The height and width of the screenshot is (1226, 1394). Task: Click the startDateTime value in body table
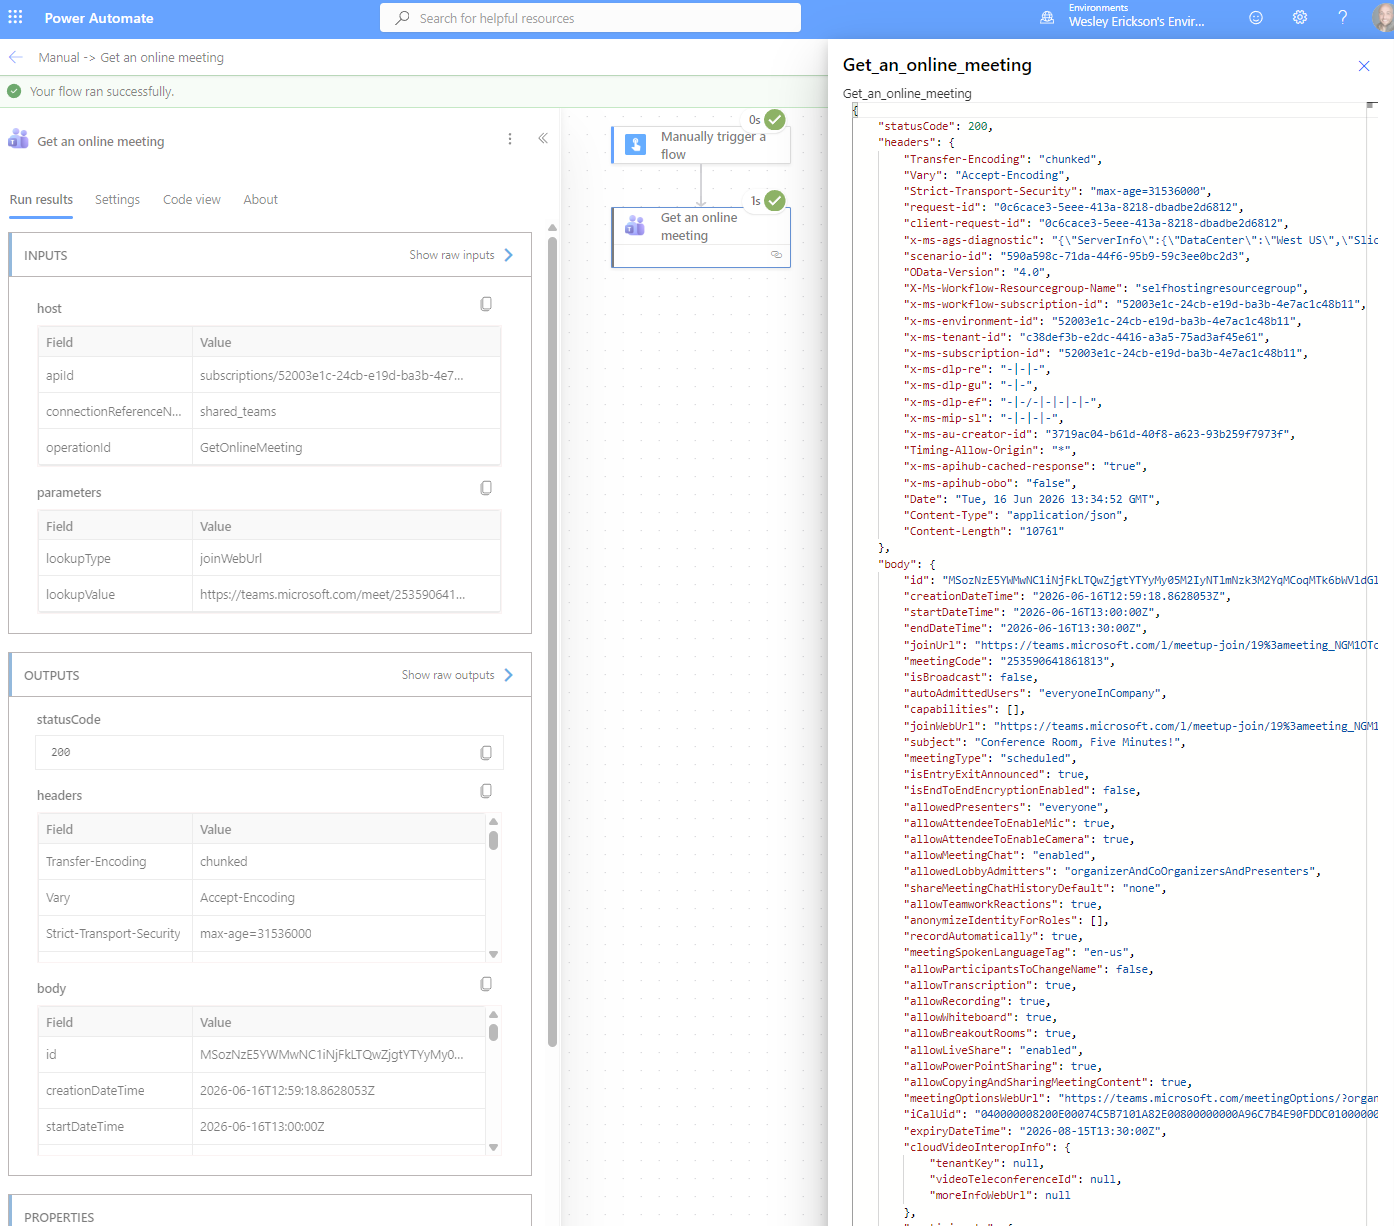click(339, 1126)
